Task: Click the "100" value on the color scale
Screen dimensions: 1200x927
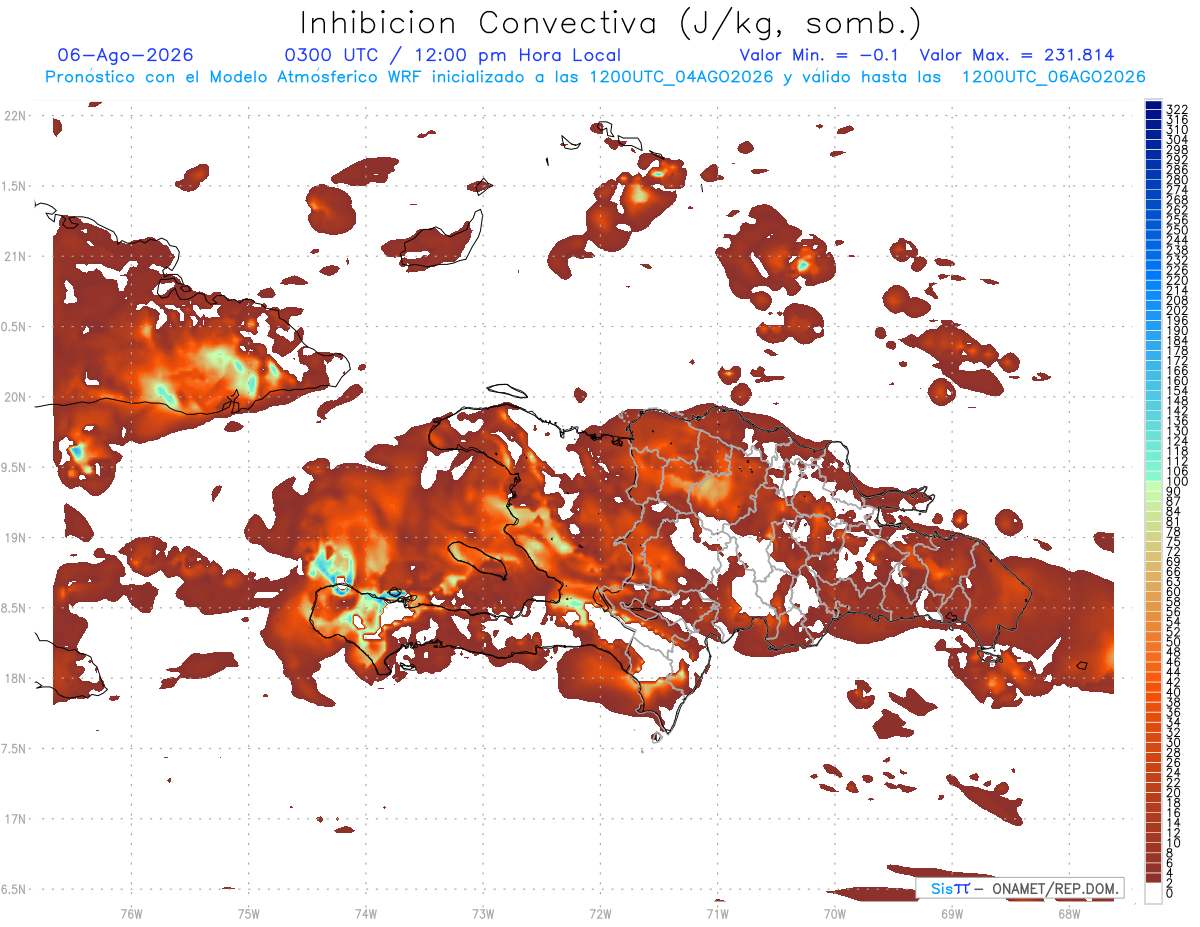Action: 1176,482
